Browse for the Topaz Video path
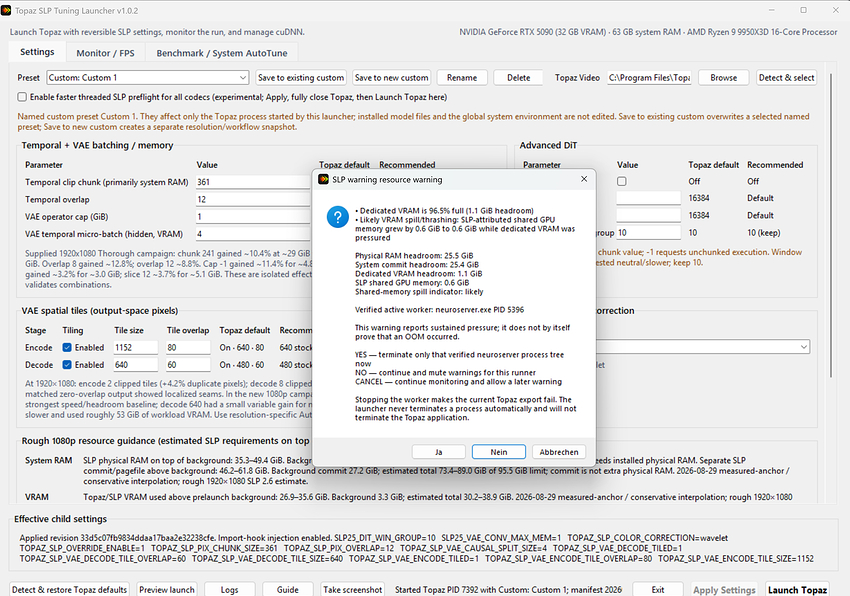This screenshot has width=850, height=596. pos(724,78)
